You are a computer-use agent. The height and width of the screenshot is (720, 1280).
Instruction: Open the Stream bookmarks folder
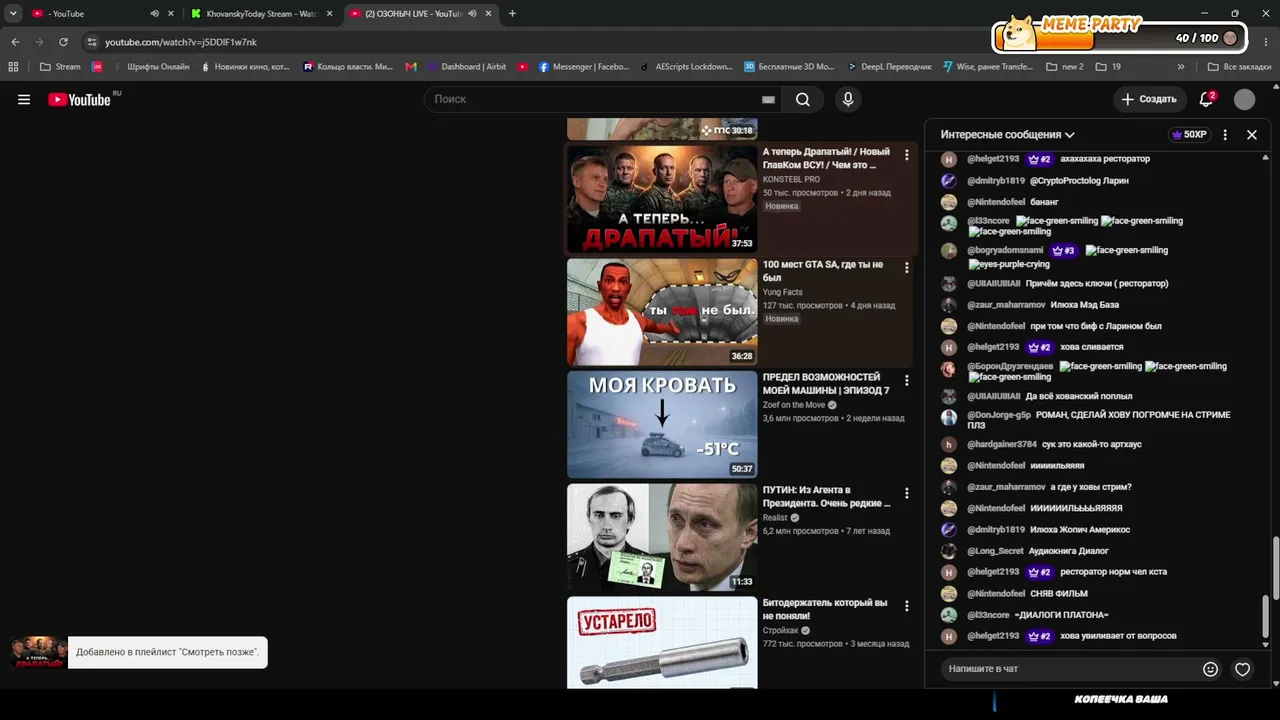tap(60, 67)
